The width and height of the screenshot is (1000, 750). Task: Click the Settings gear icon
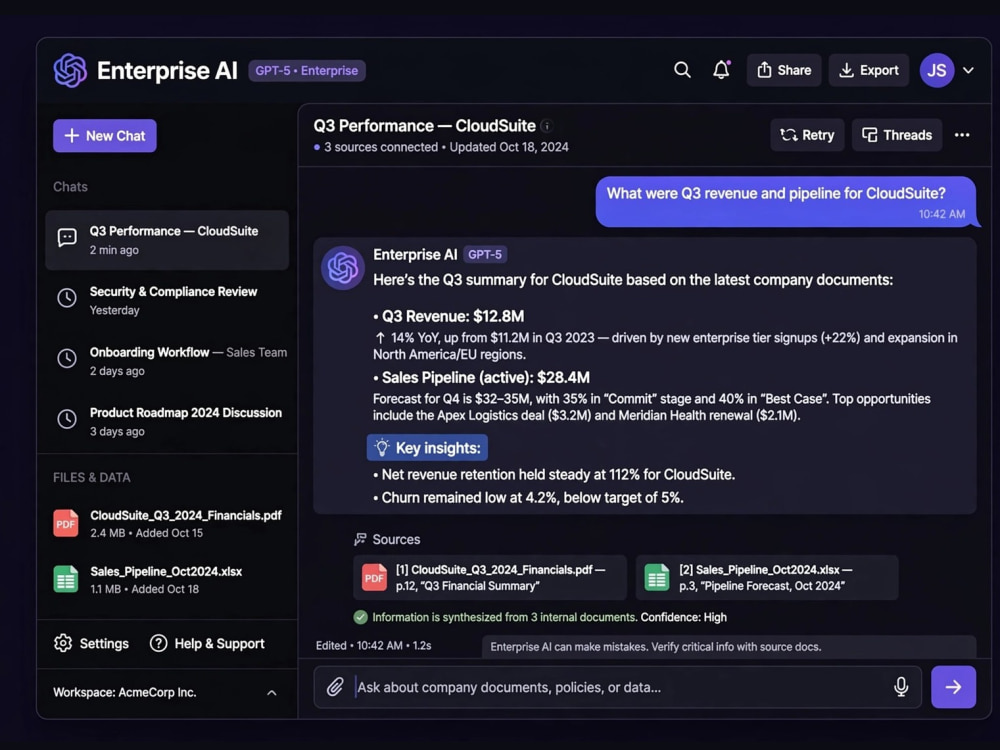[62, 643]
